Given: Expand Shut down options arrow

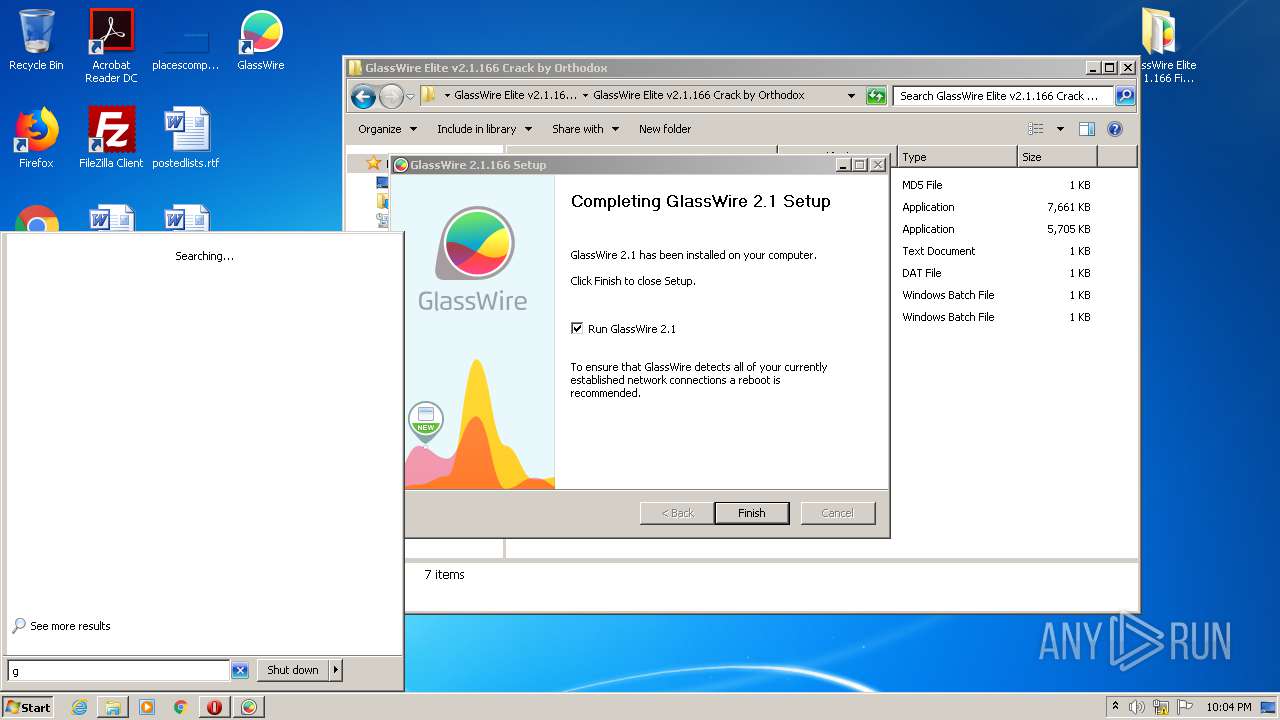Looking at the screenshot, I should pyautogui.click(x=336, y=670).
